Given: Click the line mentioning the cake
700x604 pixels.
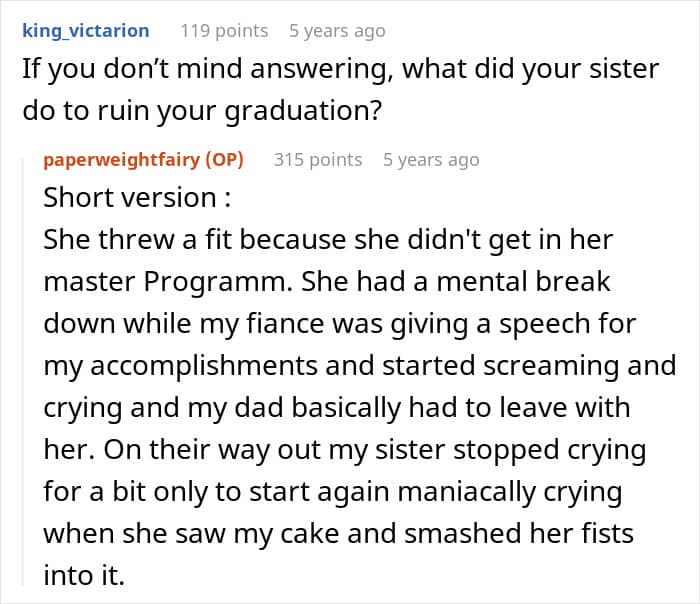Looking at the screenshot, I should pos(338,533).
